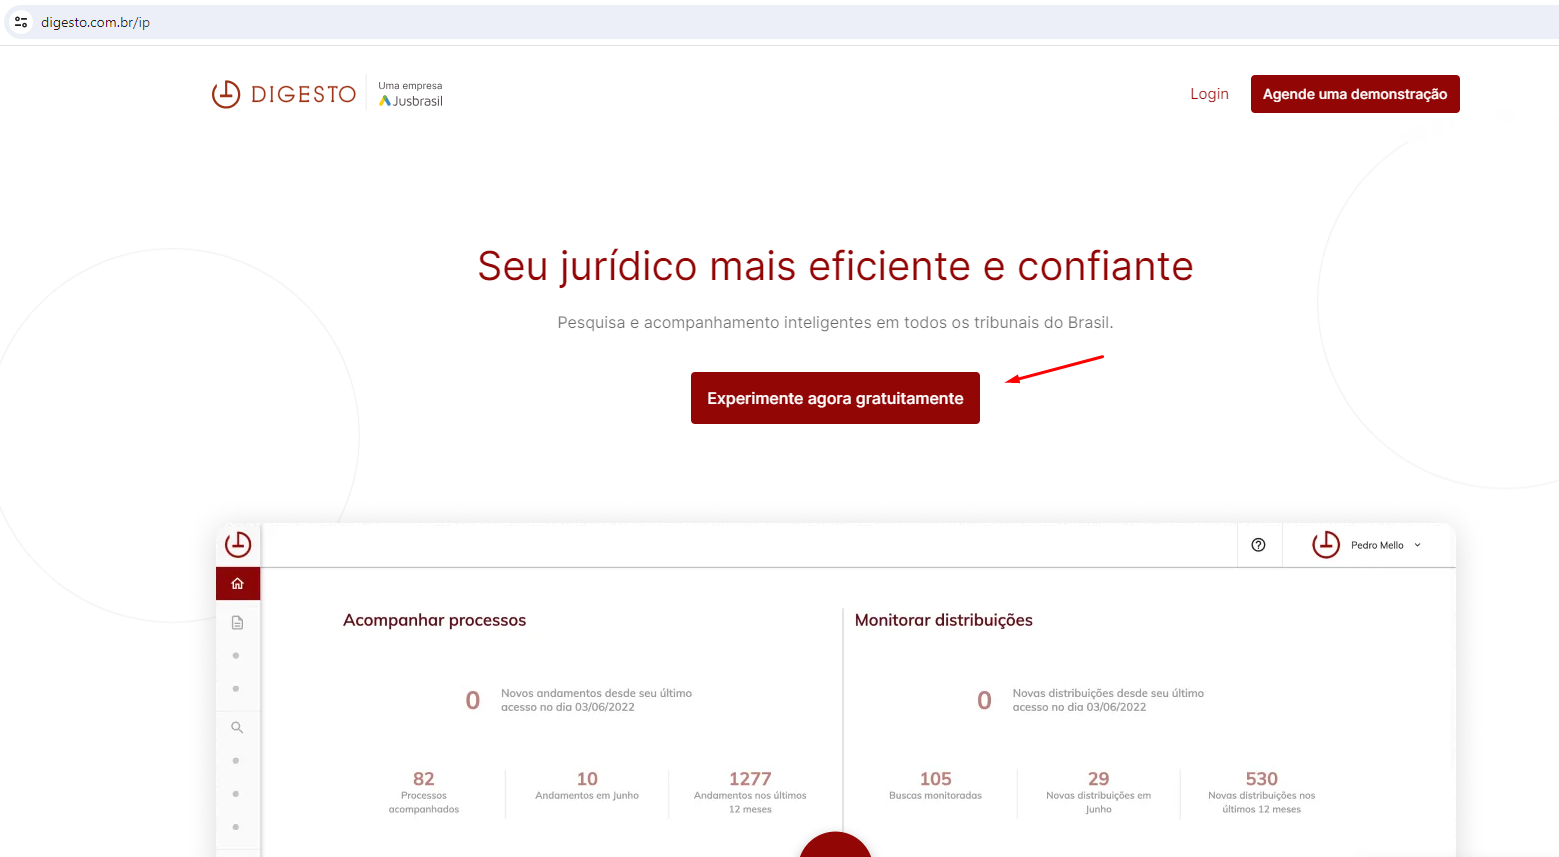Click the 105 Buscas monitoradas value
Screen dimensions: 1559x857
(935, 779)
